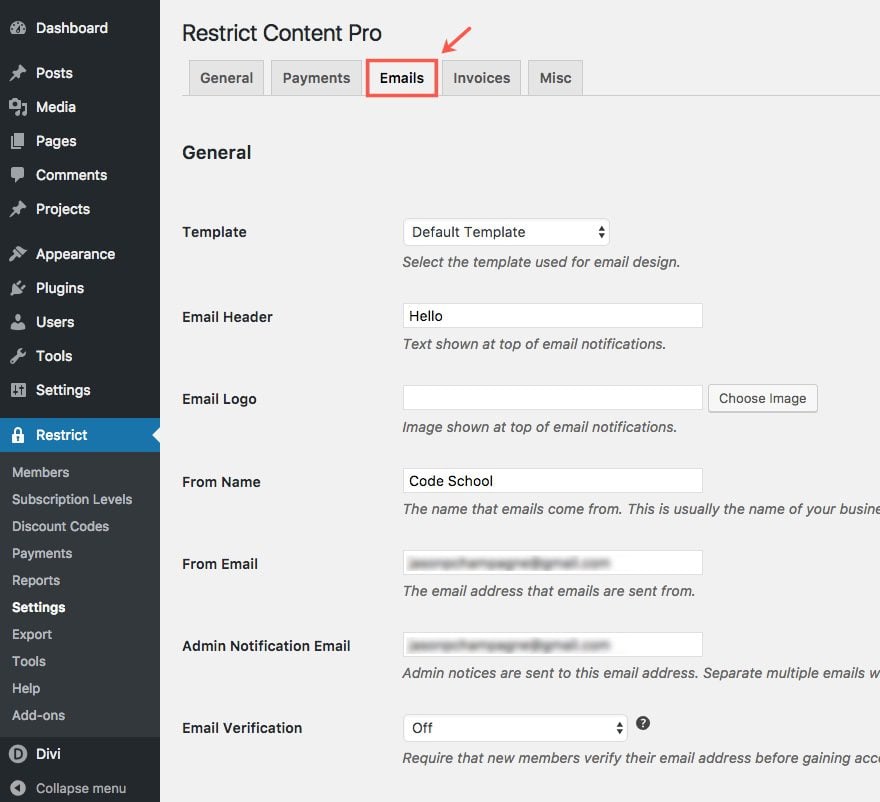Expand the Email Verification dropdown
Image resolution: width=880 pixels, height=802 pixels.
pos(515,728)
